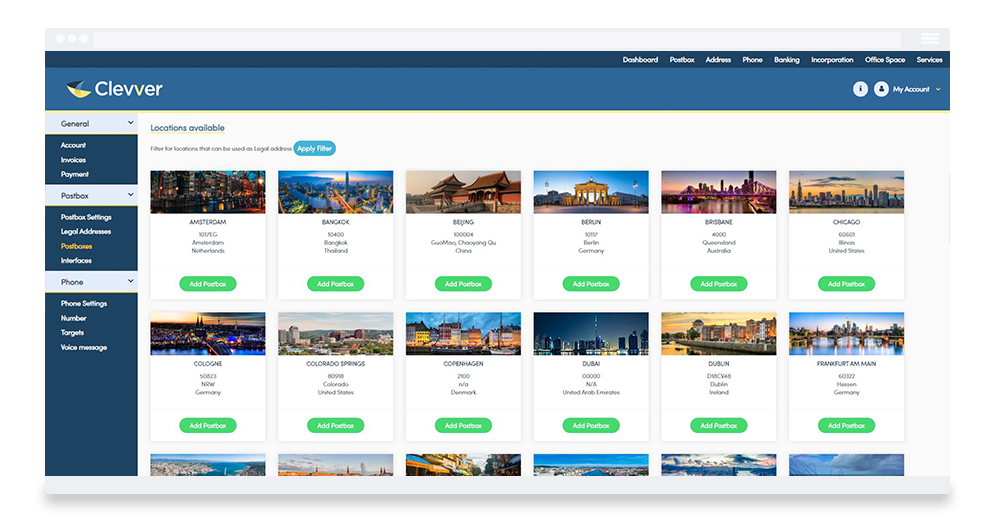Add Postbox for Copenhagen
Screen dimensions: 1000x520
tap(463, 426)
